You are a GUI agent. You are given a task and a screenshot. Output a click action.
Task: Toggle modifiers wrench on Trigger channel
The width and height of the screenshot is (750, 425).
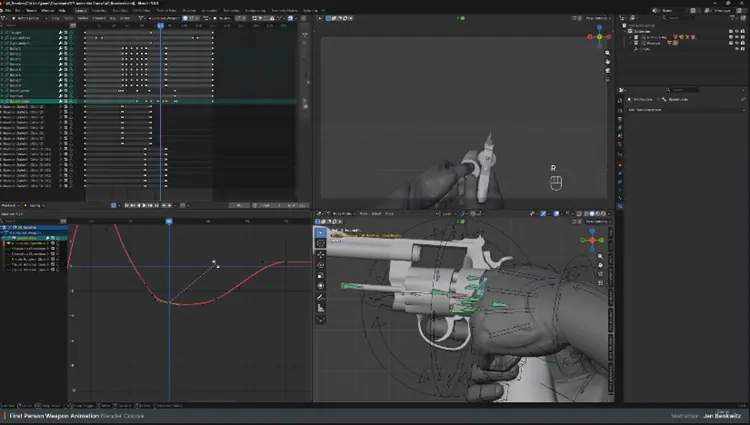coord(61,33)
